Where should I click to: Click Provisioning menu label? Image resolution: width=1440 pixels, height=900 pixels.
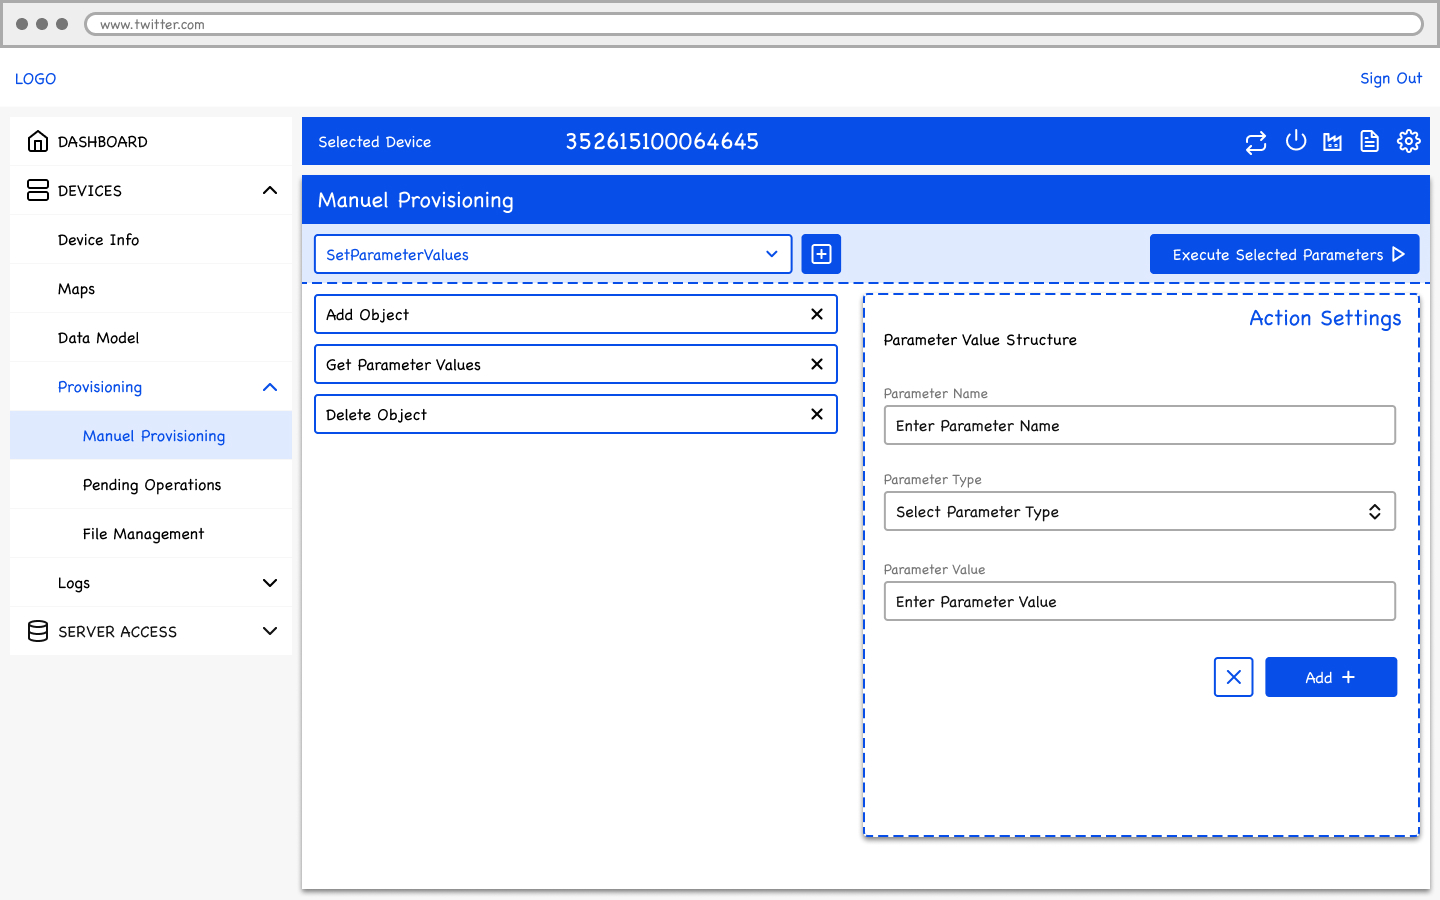tap(100, 387)
